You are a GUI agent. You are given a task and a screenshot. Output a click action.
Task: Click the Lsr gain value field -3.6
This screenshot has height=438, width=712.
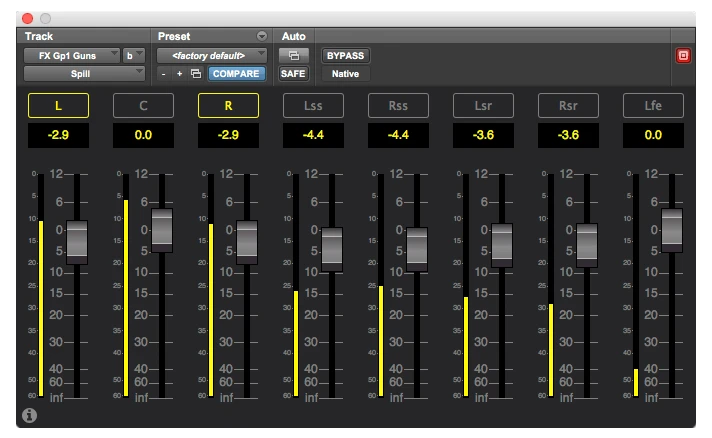483,135
